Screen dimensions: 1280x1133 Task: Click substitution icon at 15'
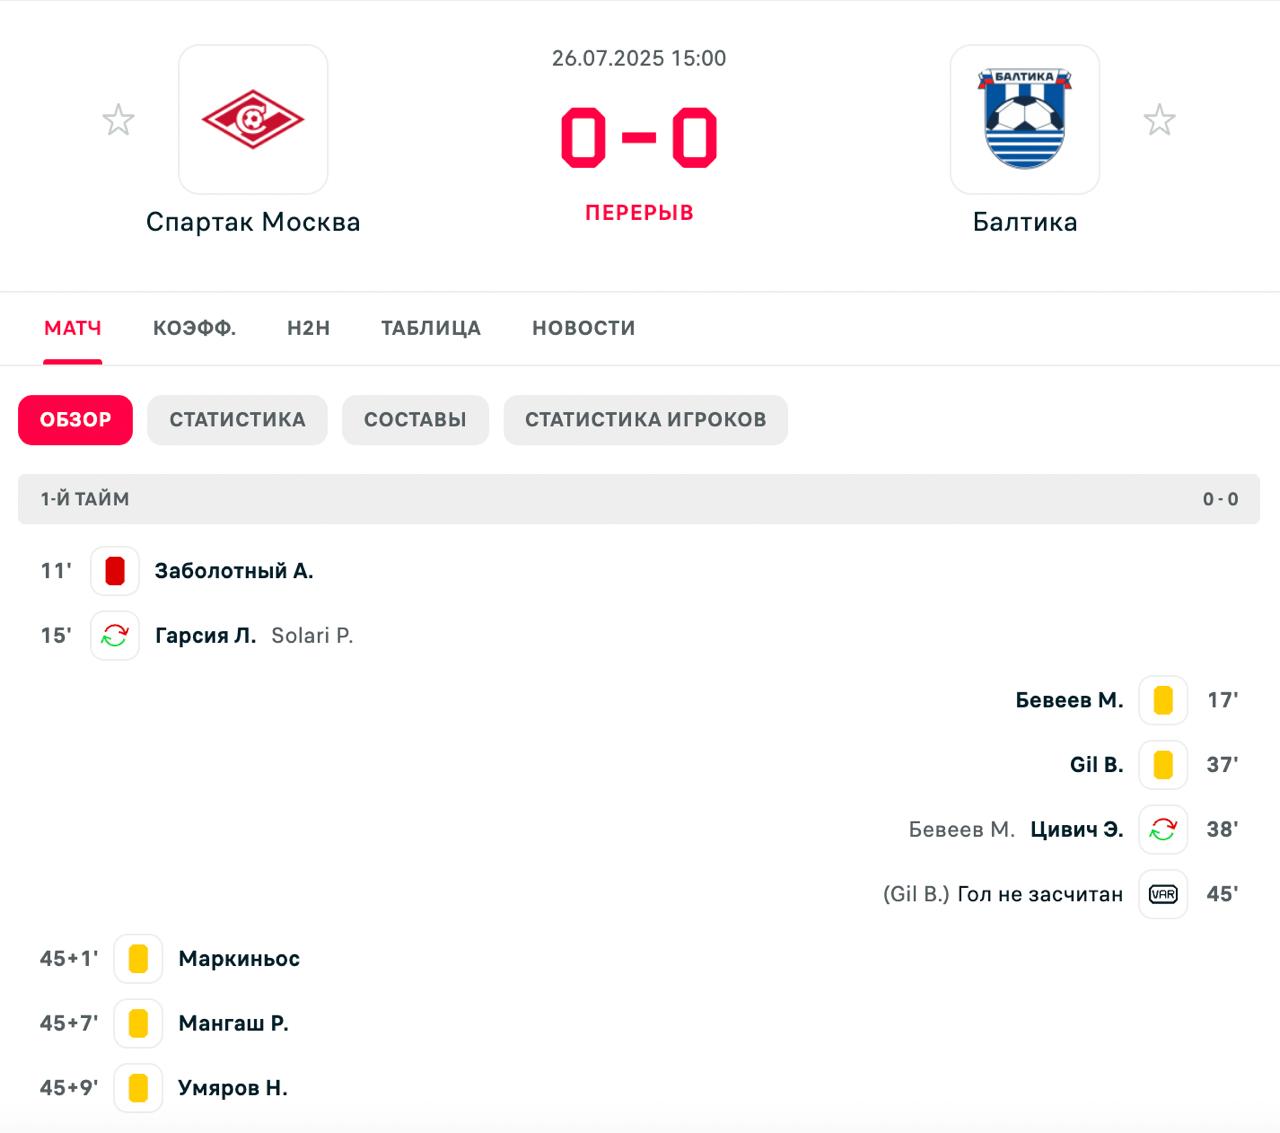[x=115, y=636]
